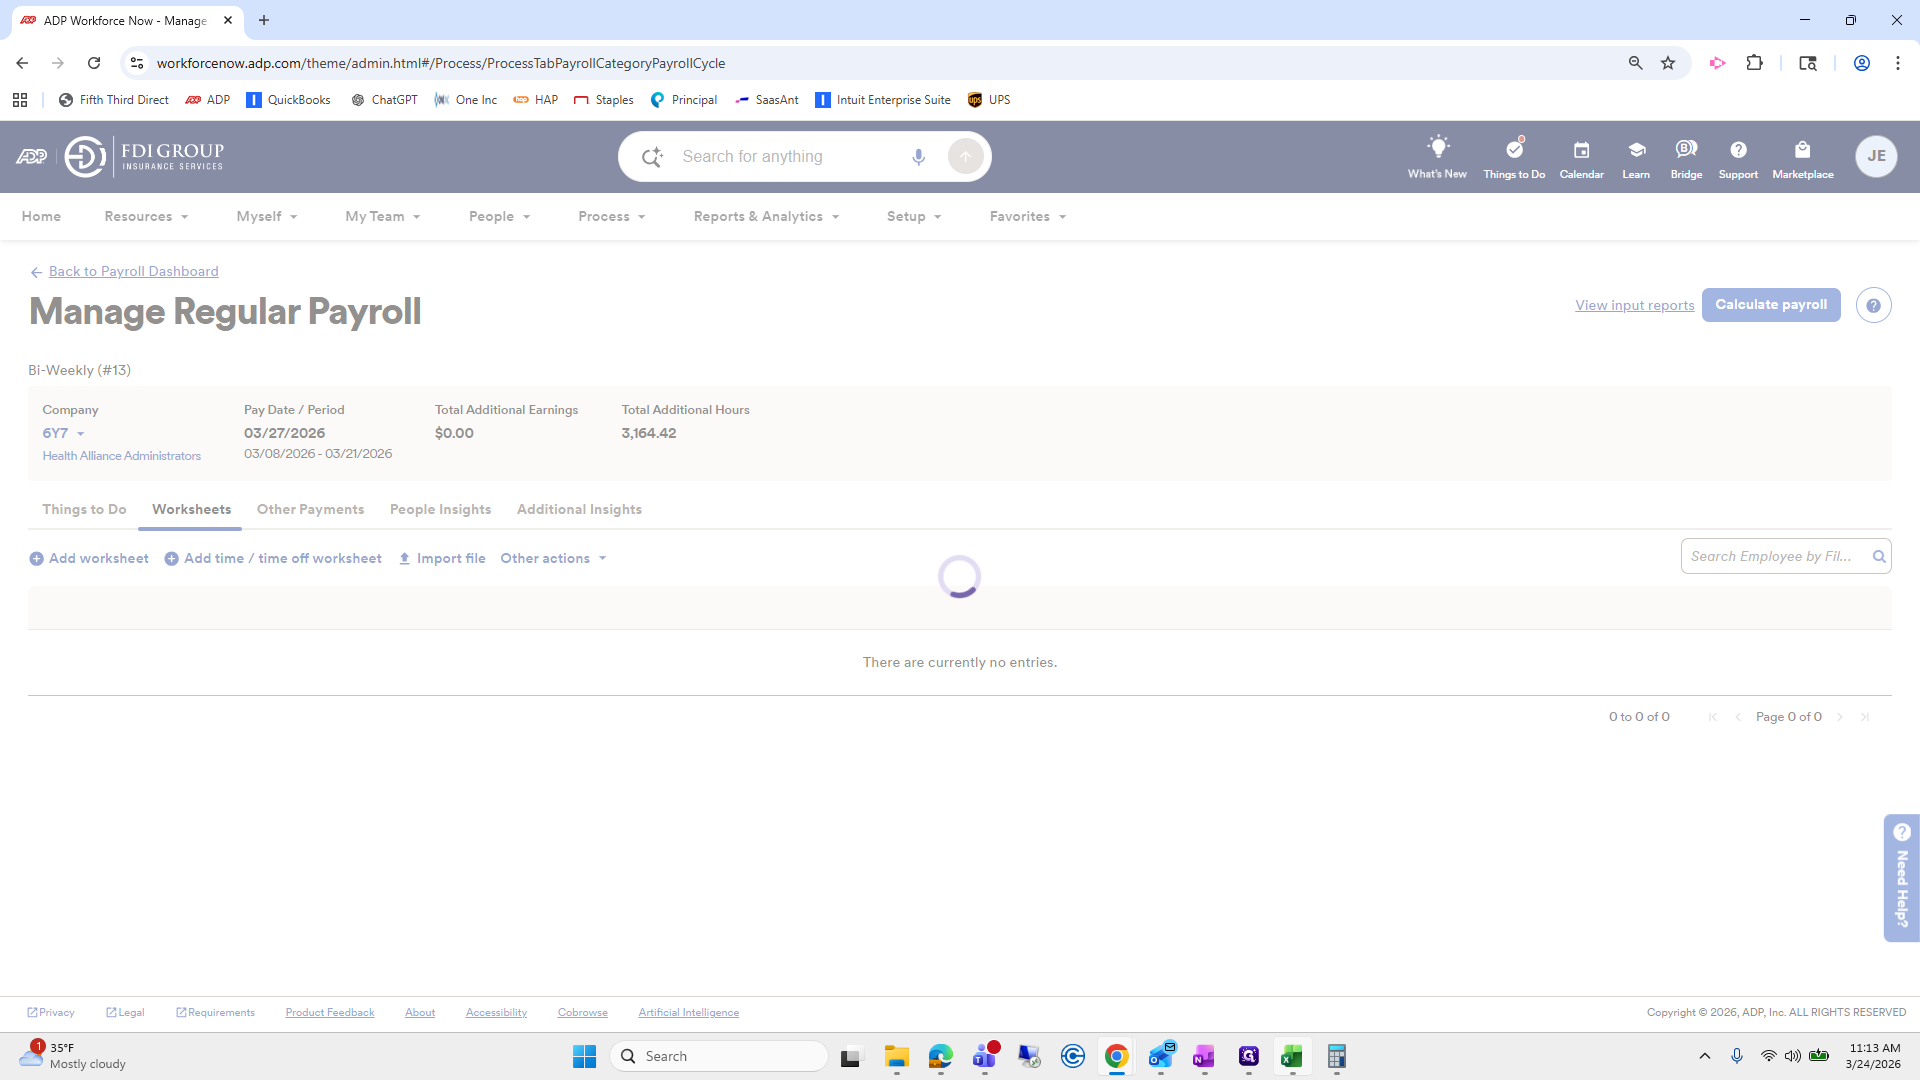Open Excel from the Windows taskbar

1291,1057
